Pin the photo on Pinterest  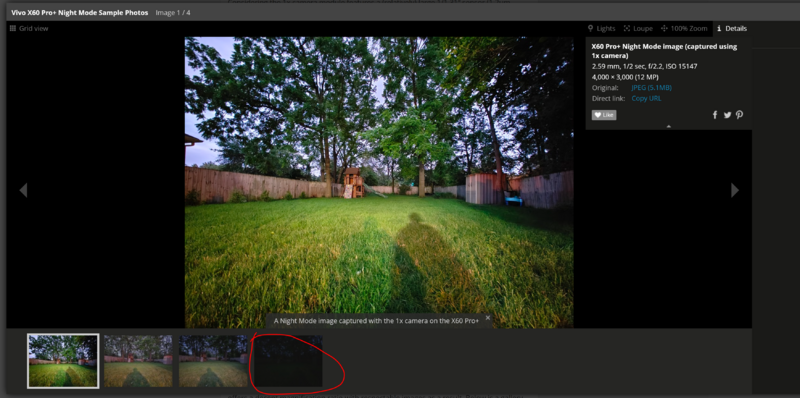click(x=739, y=115)
